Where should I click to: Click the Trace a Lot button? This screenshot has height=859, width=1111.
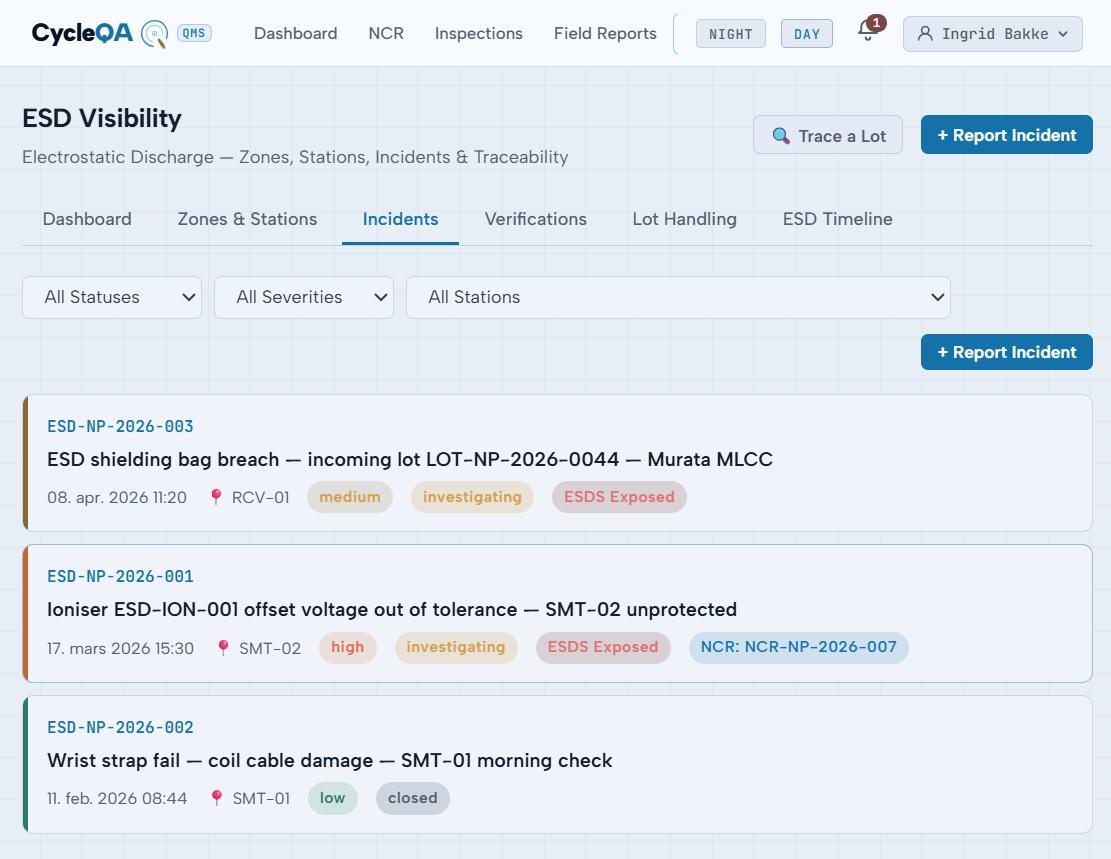tap(828, 135)
